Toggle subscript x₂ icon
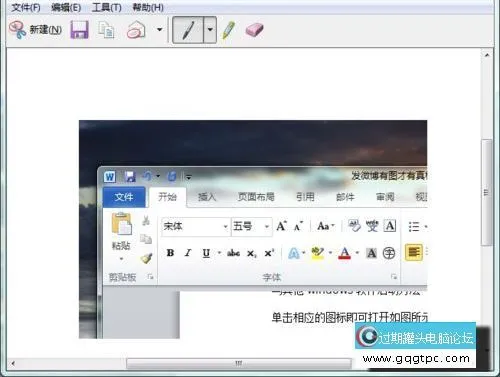The width and height of the screenshot is (500, 377). [x=252, y=254]
